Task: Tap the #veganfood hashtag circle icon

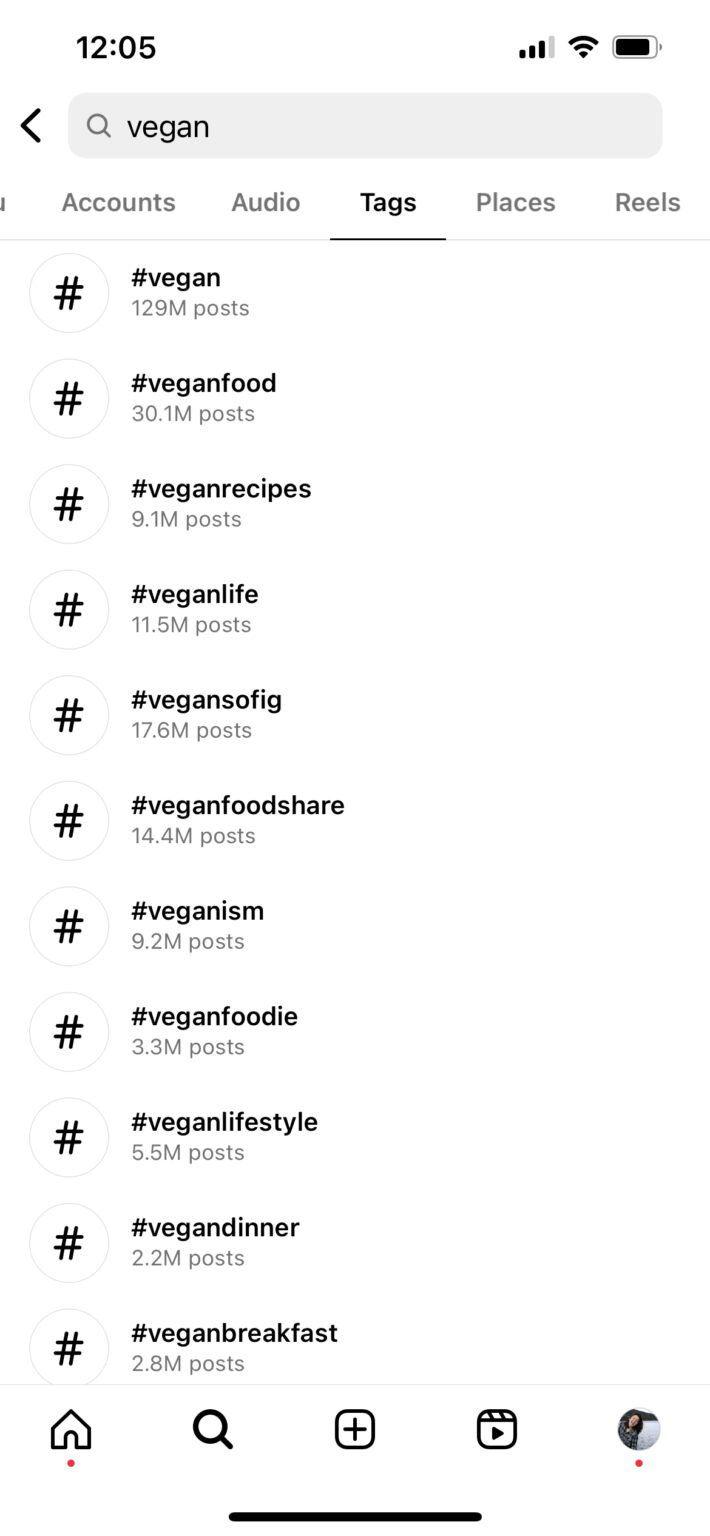Action: pos(69,398)
